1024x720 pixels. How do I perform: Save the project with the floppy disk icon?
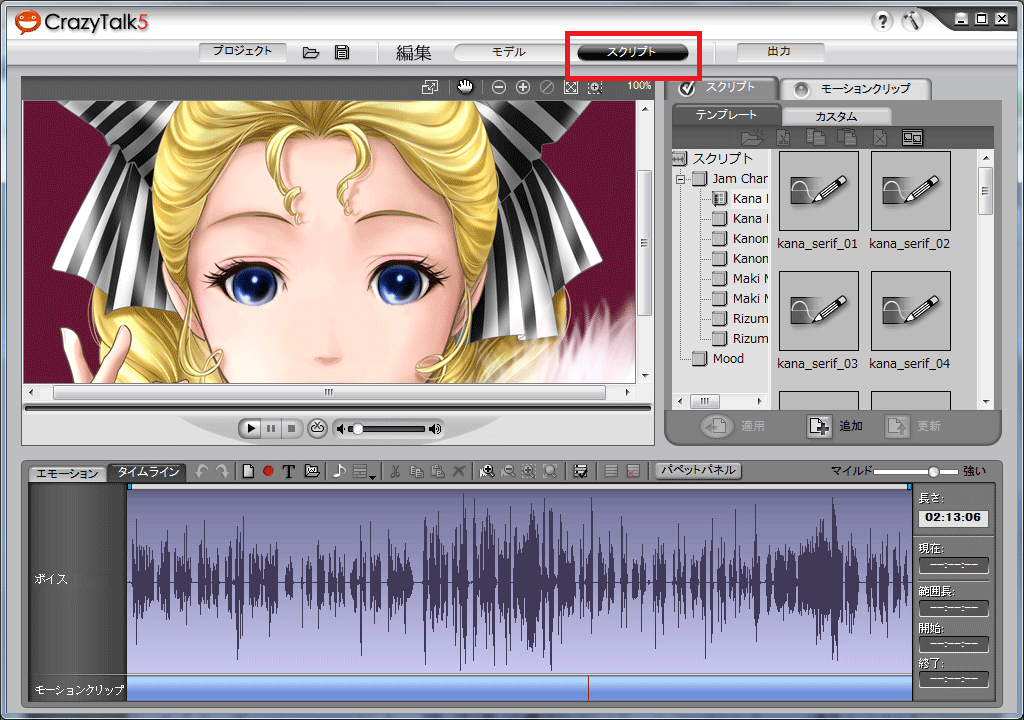click(342, 52)
